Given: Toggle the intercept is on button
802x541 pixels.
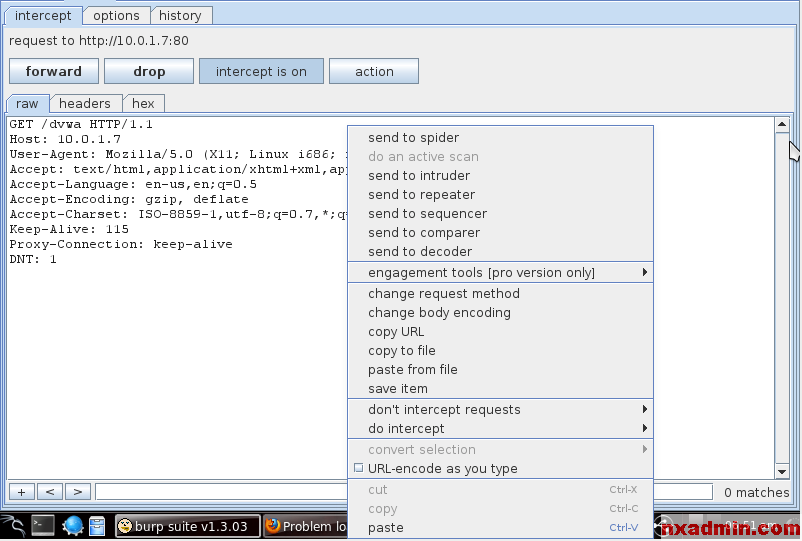Looking at the screenshot, I should (x=261, y=71).
